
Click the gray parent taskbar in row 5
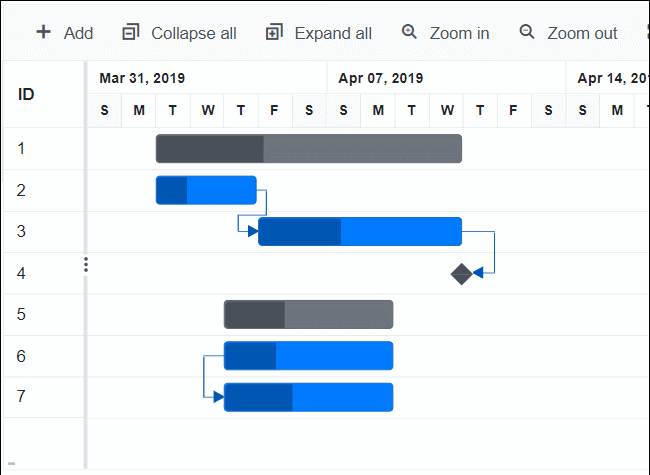[x=308, y=314]
